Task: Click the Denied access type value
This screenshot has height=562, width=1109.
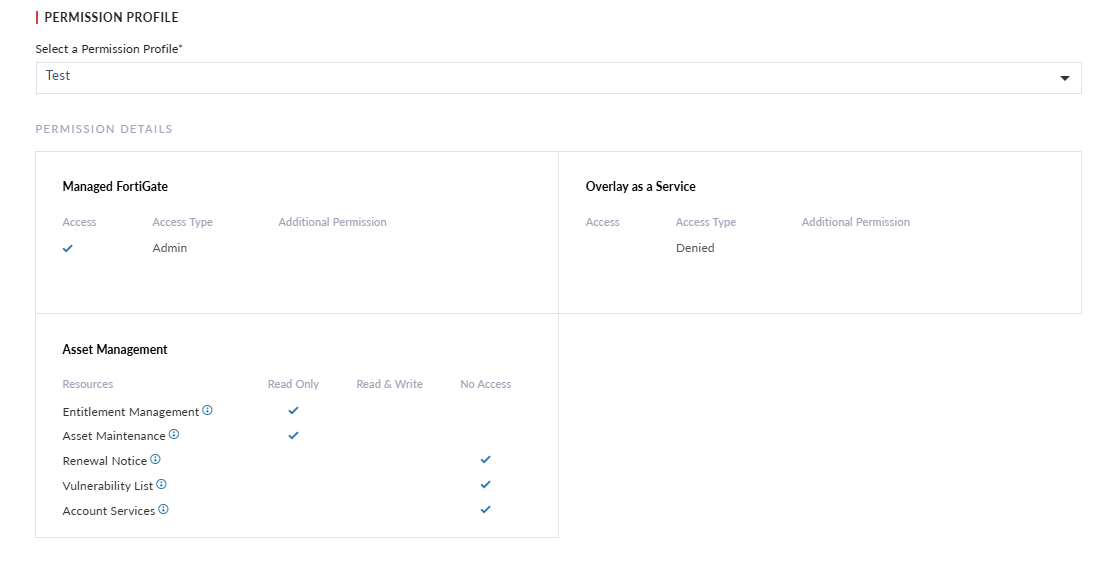Action: tap(695, 248)
